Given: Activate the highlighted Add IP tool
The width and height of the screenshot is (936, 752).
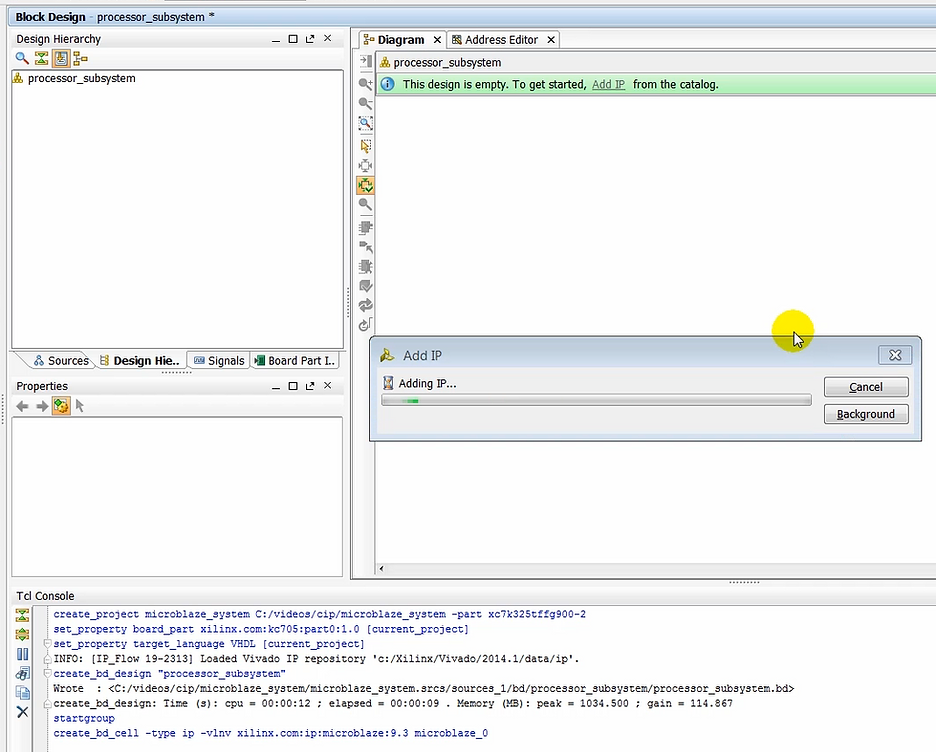Looking at the screenshot, I should [365, 185].
